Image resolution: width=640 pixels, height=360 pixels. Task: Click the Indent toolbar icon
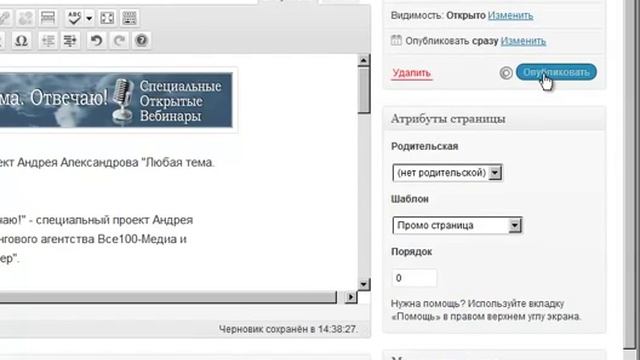(70, 40)
